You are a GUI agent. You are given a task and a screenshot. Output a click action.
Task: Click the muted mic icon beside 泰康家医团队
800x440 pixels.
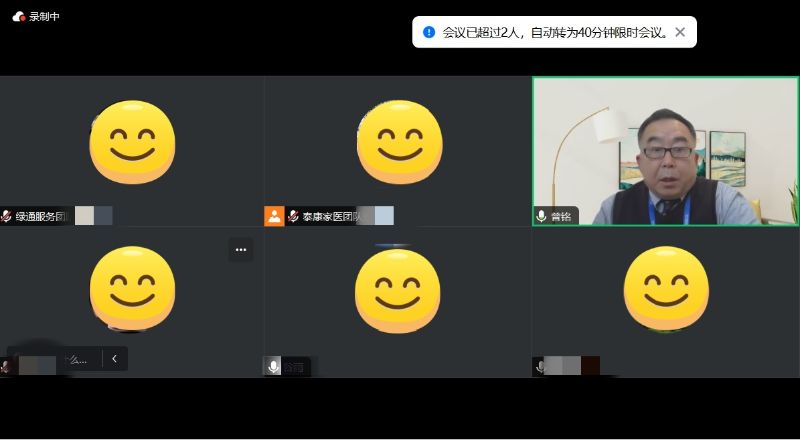(293, 216)
